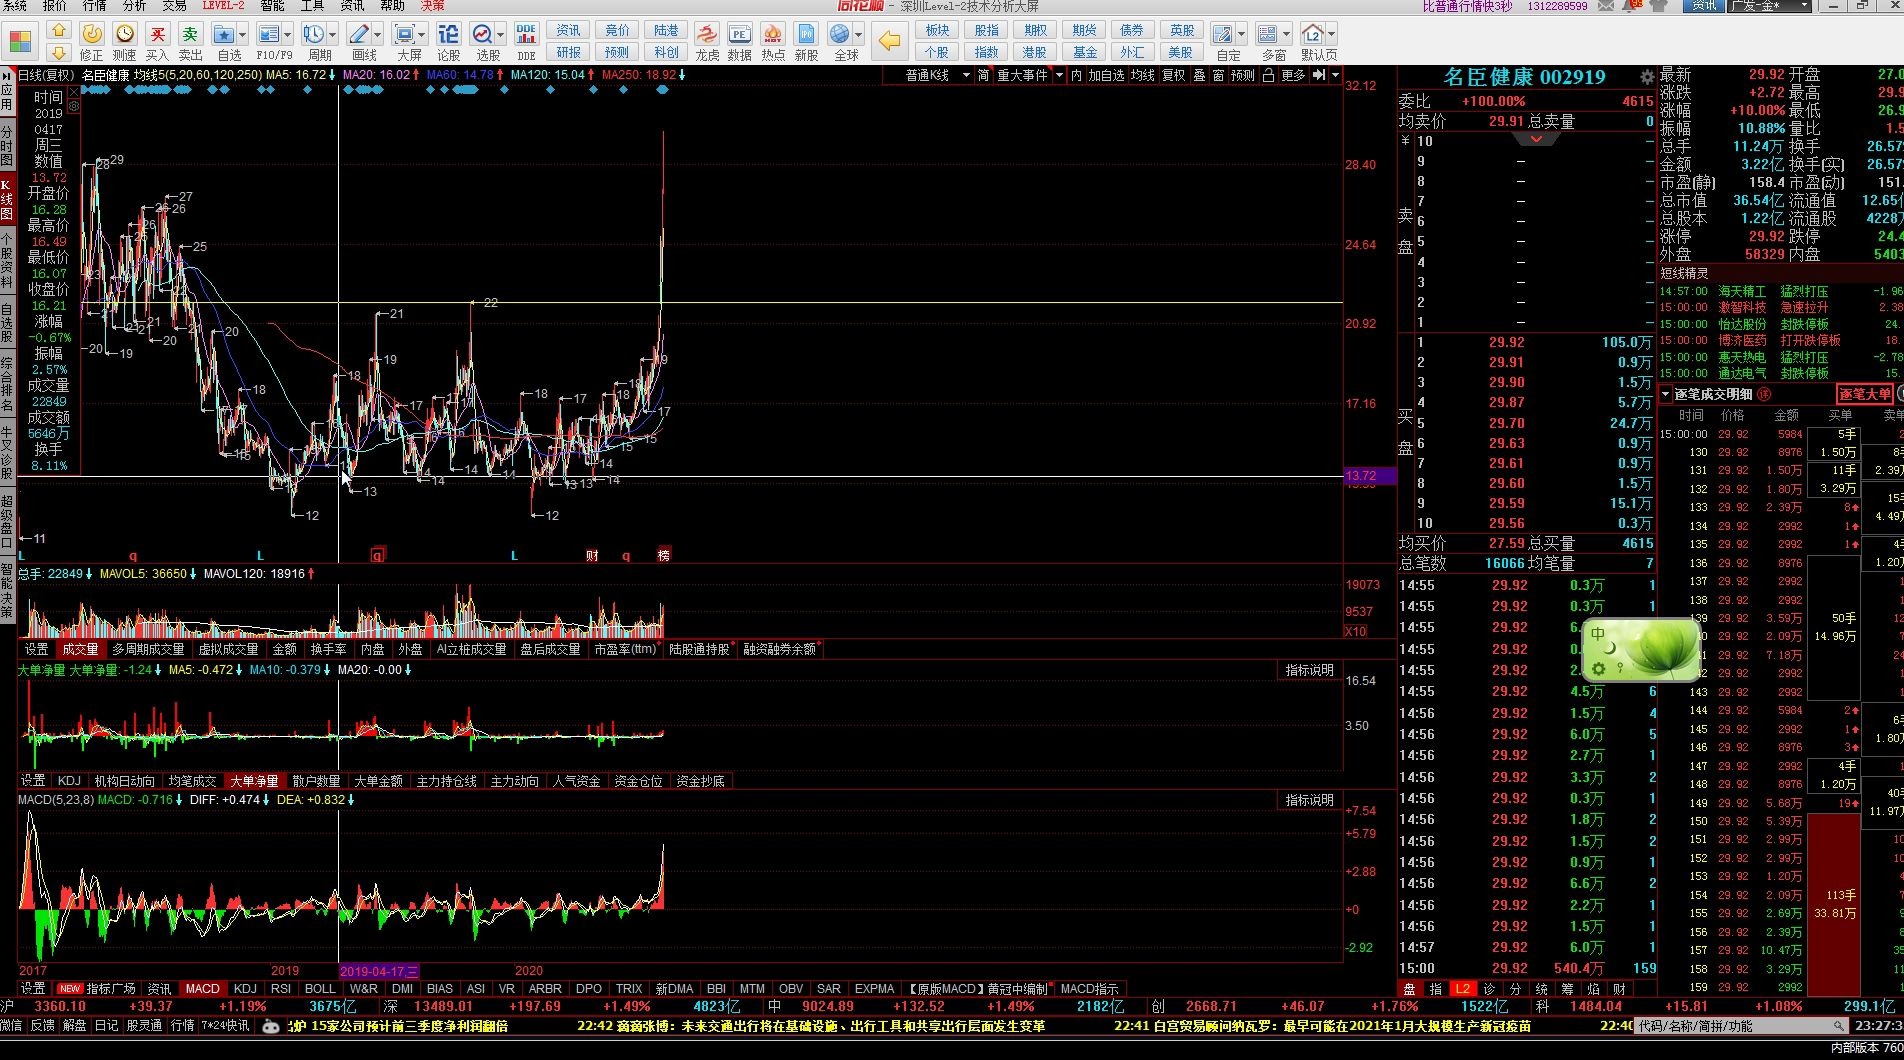Screen dimensions: 1904x1060
Task: Click the 卖出 sell icon
Action: coord(190,34)
